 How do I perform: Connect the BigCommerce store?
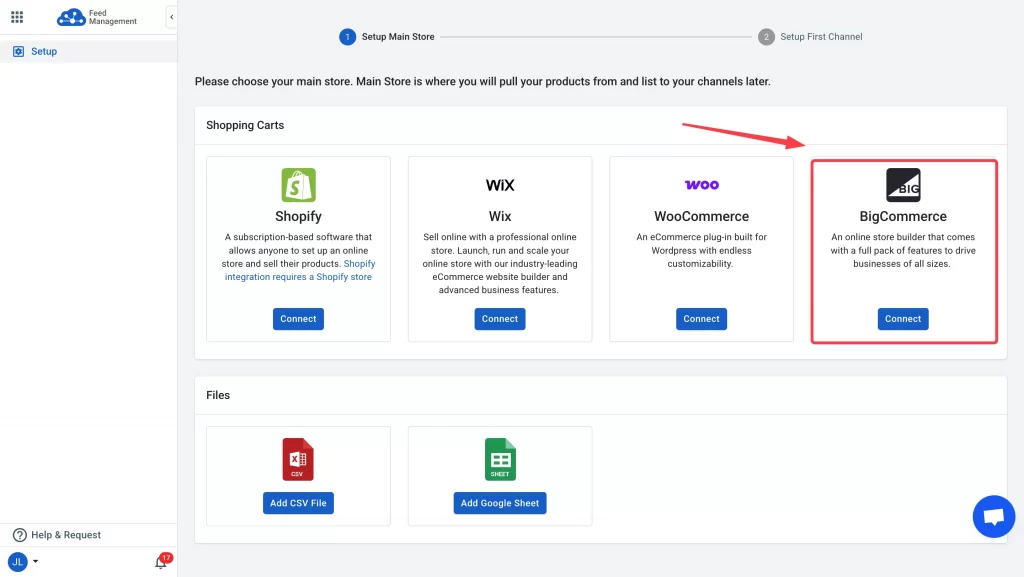pos(903,318)
